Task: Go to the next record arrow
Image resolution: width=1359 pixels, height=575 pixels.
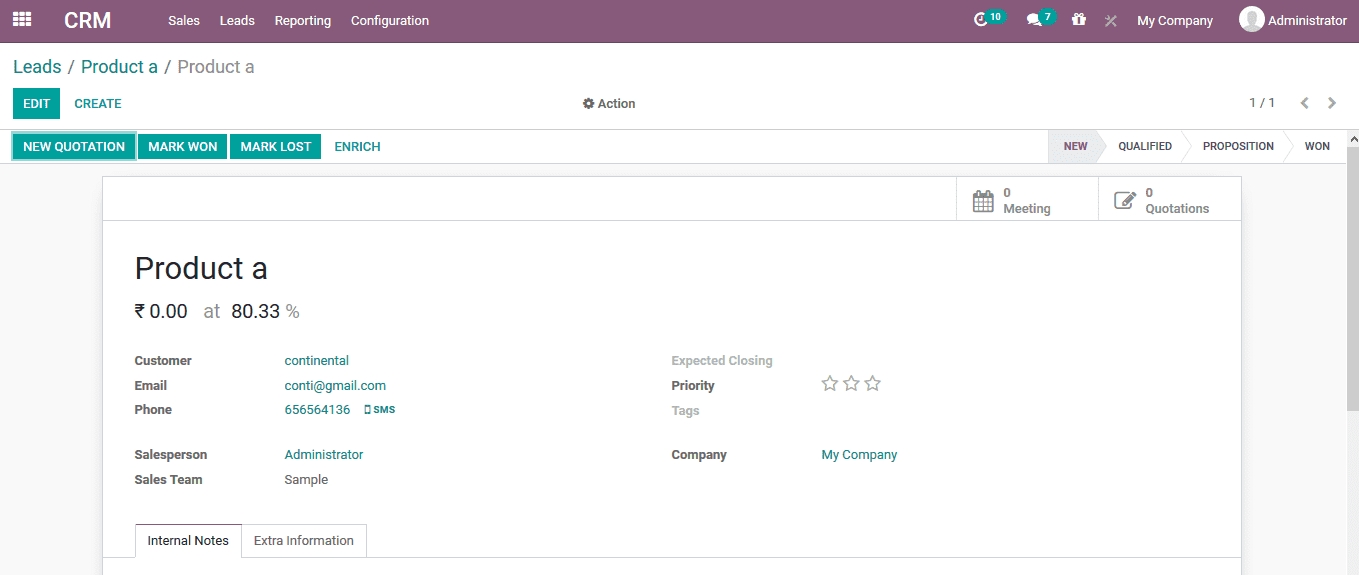Action: click(x=1332, y=103)
